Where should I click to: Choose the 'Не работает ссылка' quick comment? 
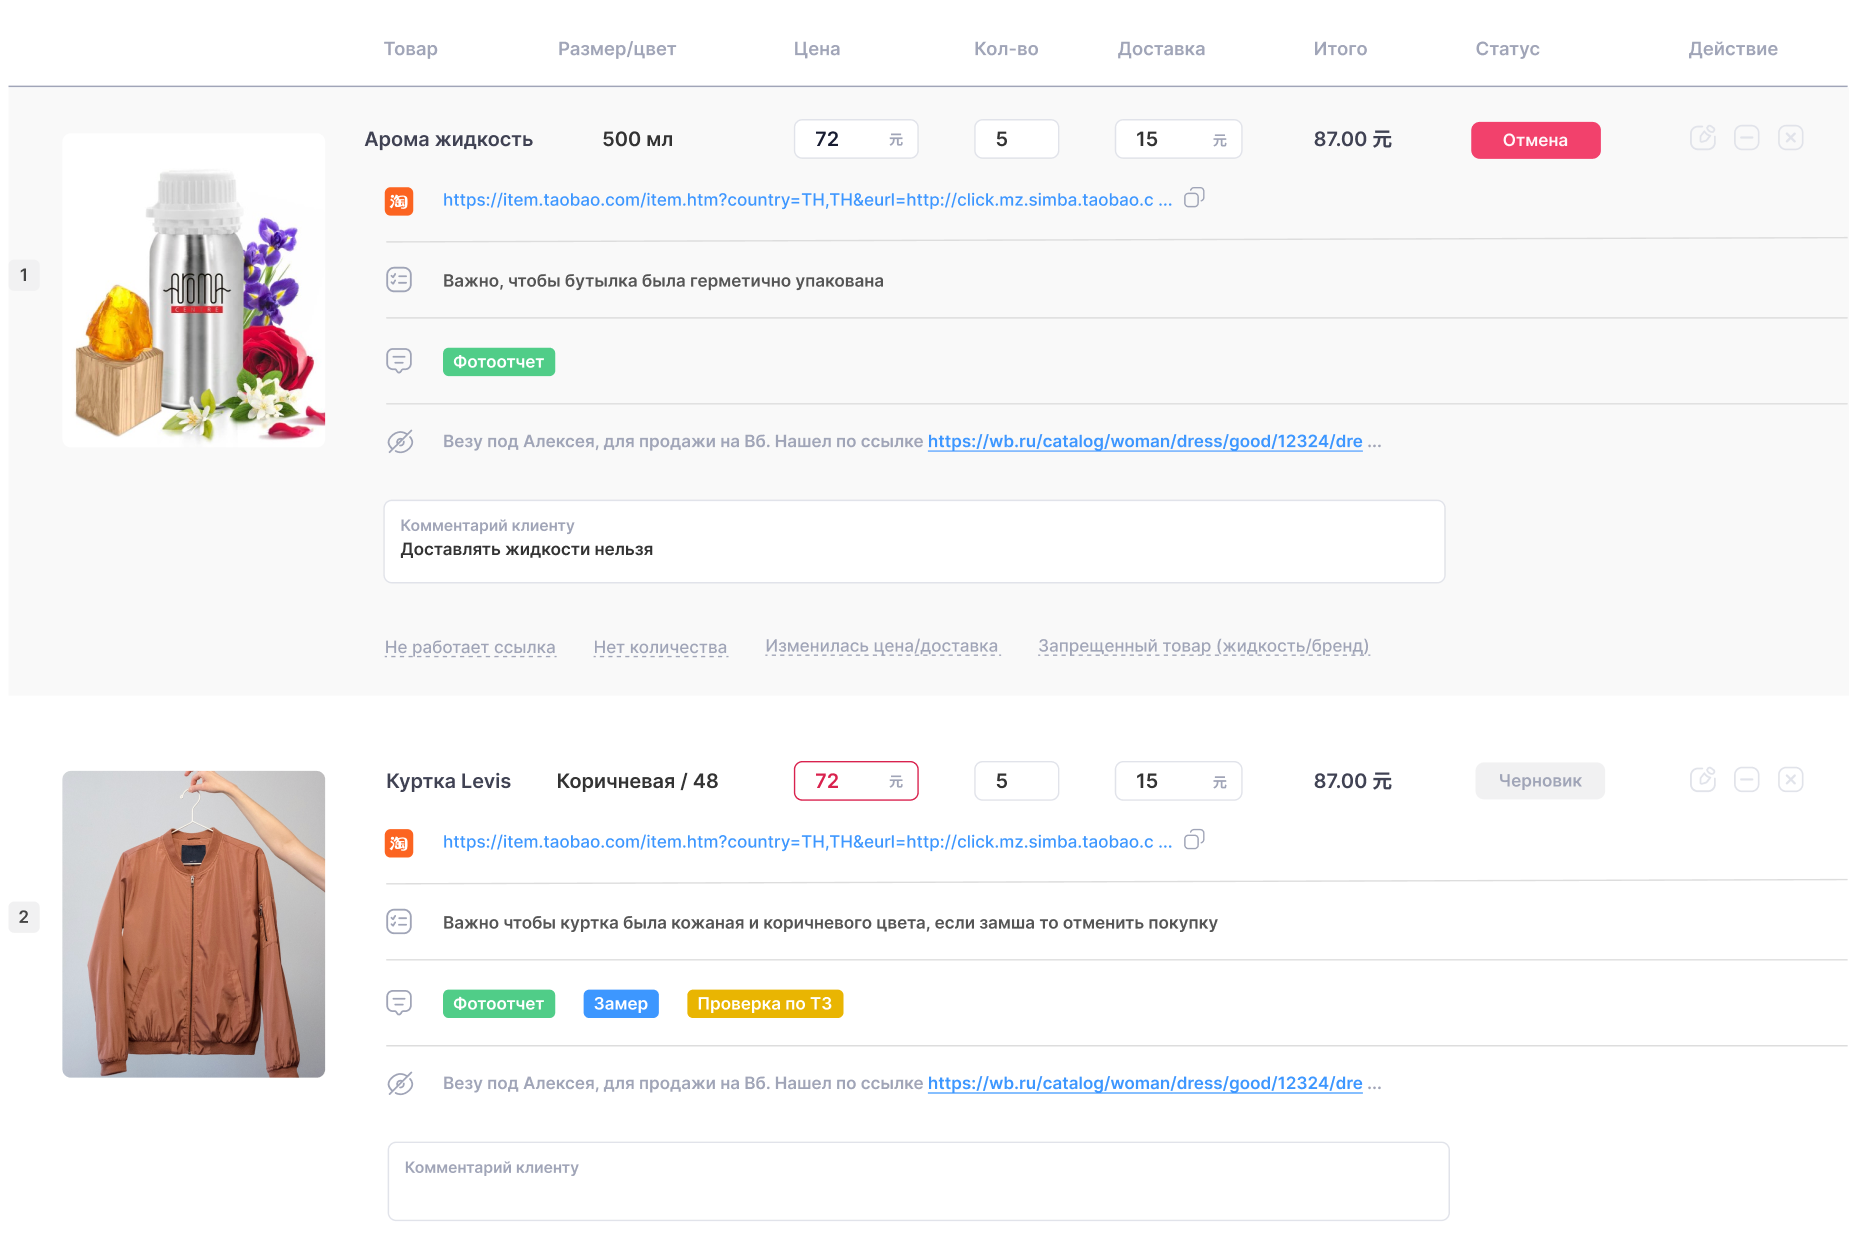click(470, 647)
